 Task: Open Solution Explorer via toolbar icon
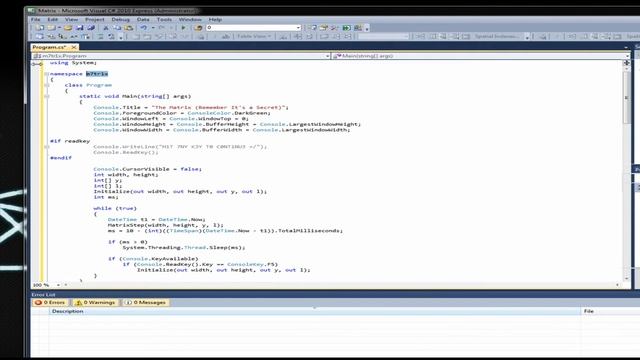pos(312,28)
